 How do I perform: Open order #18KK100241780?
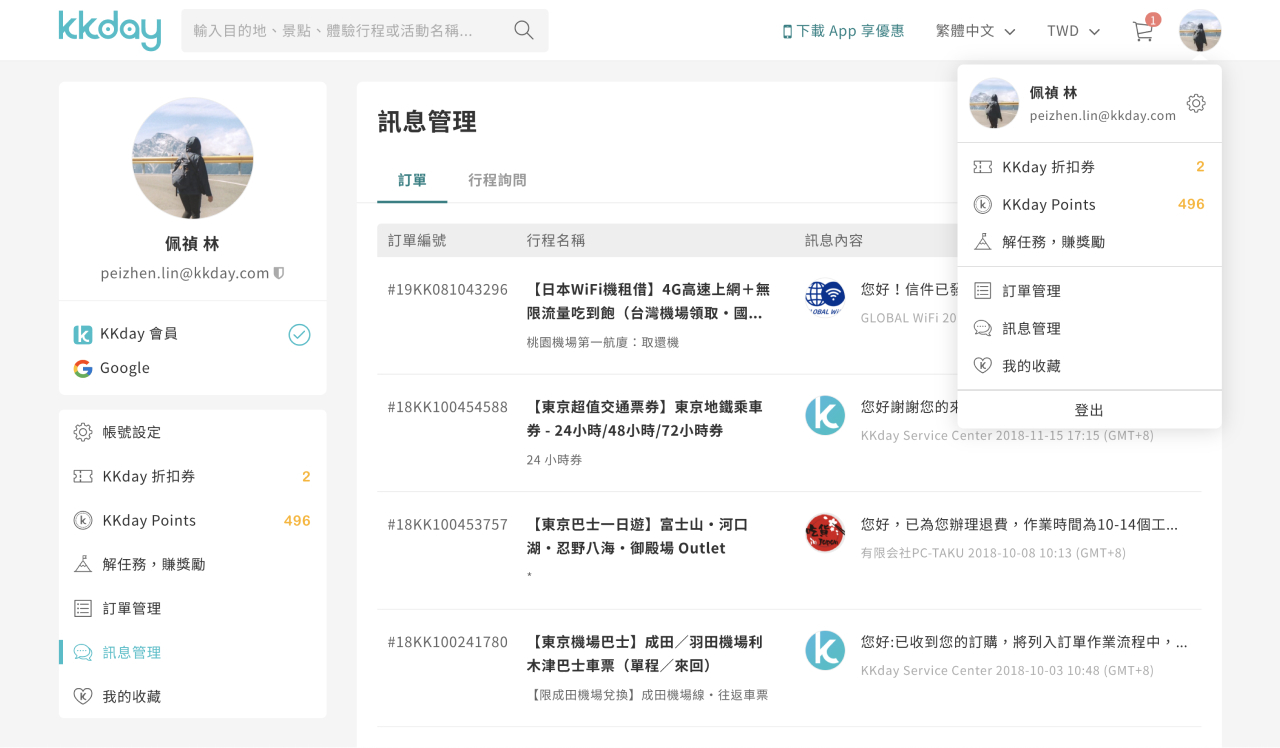(x=447, y=642)
